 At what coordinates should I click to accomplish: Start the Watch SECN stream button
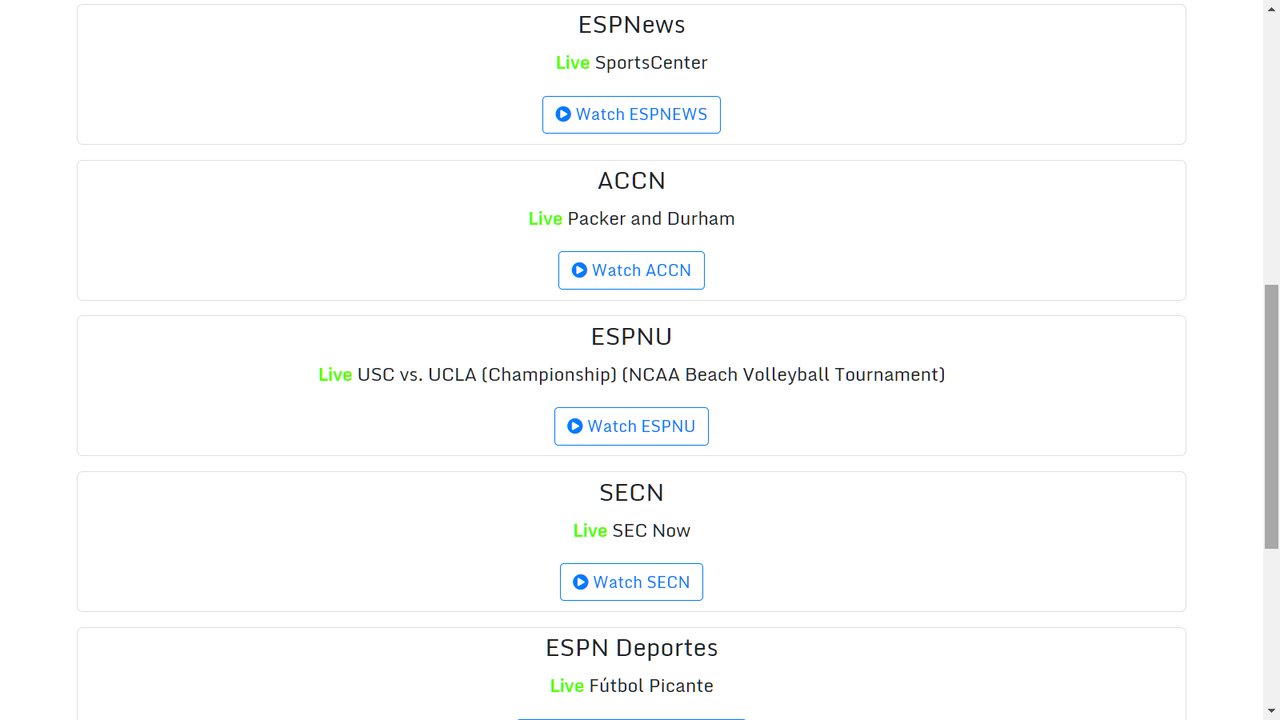(631, 582)
